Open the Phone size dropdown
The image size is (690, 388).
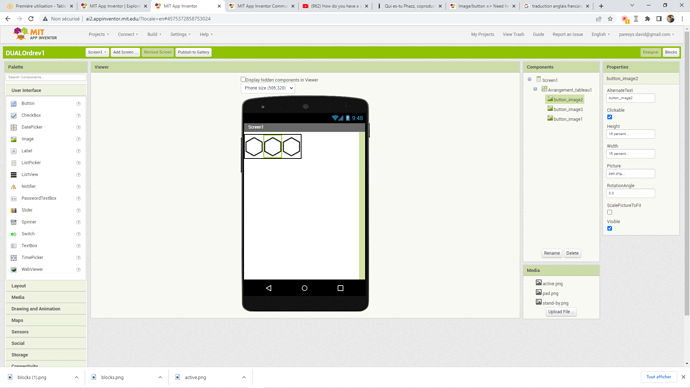click(268, 88)
